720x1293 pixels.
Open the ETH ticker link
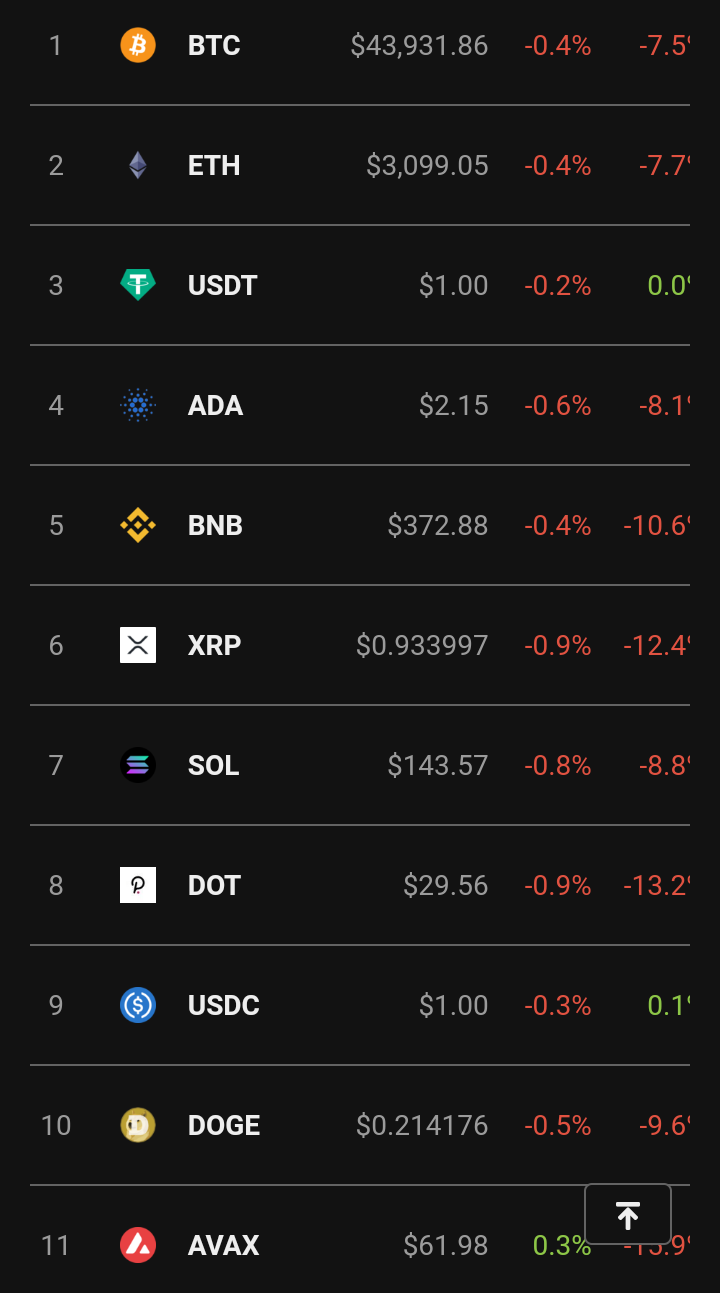214,165
